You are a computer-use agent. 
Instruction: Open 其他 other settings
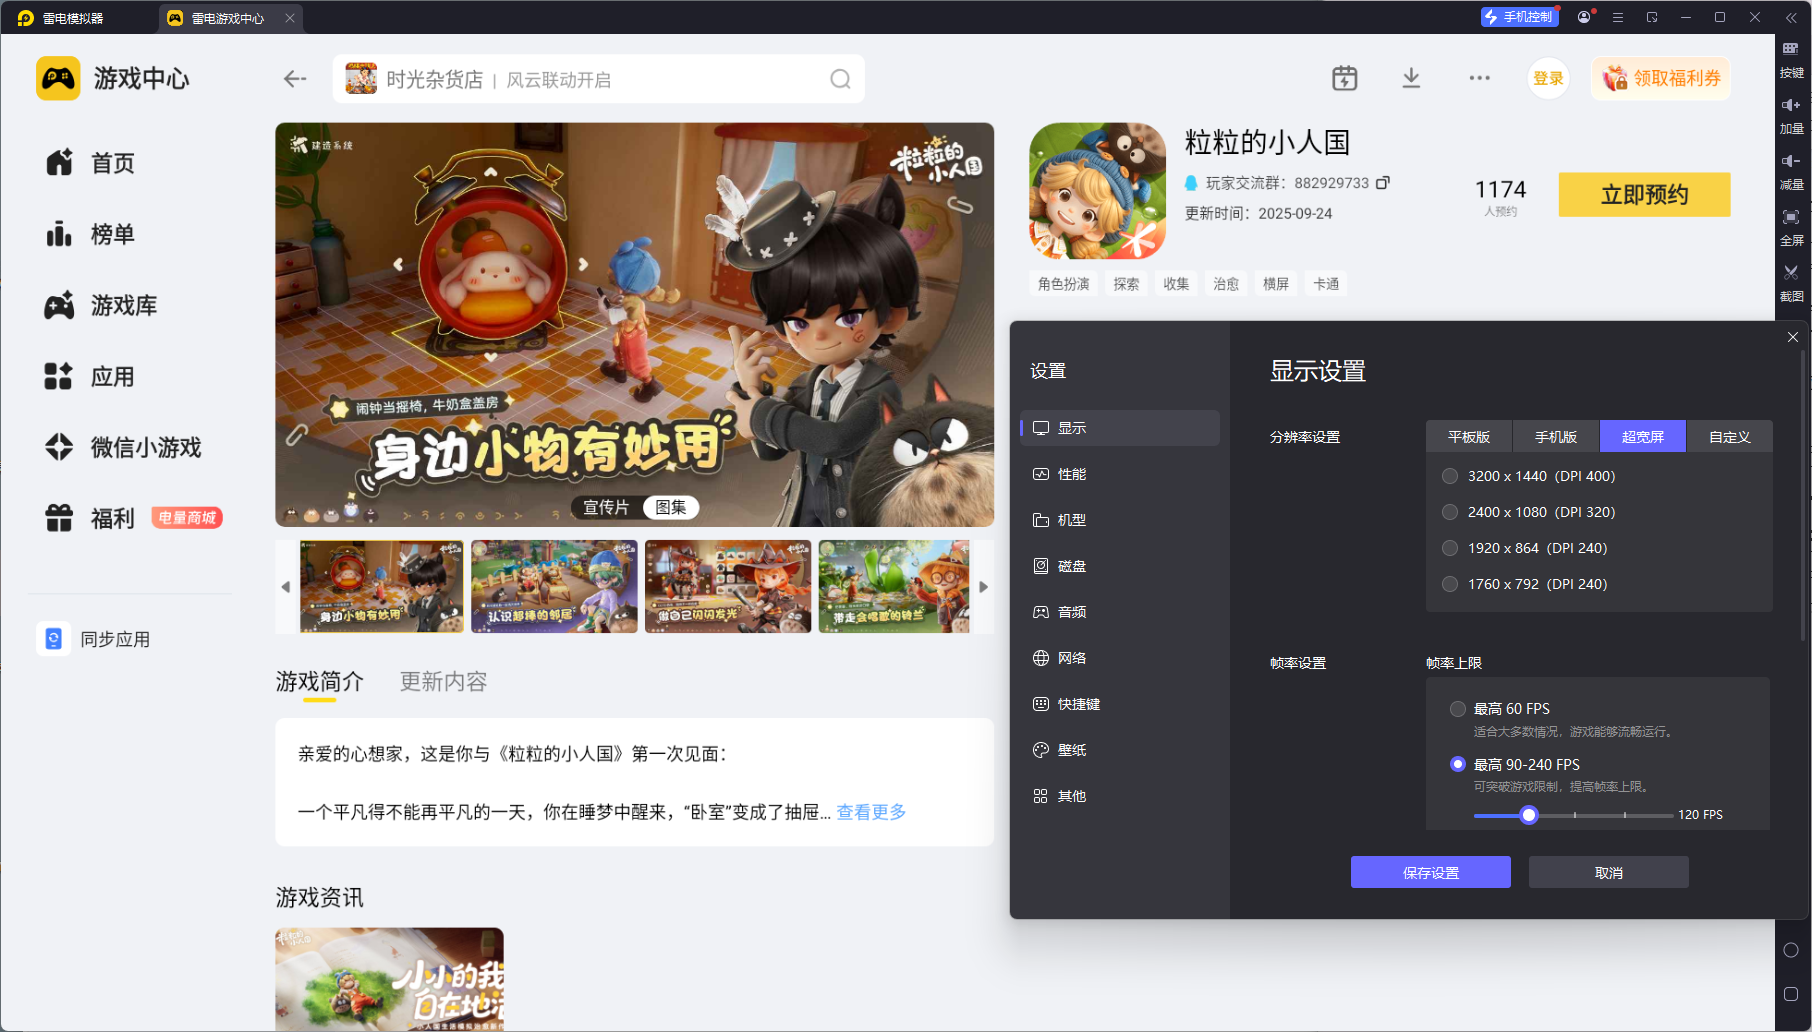point(1120,796)
